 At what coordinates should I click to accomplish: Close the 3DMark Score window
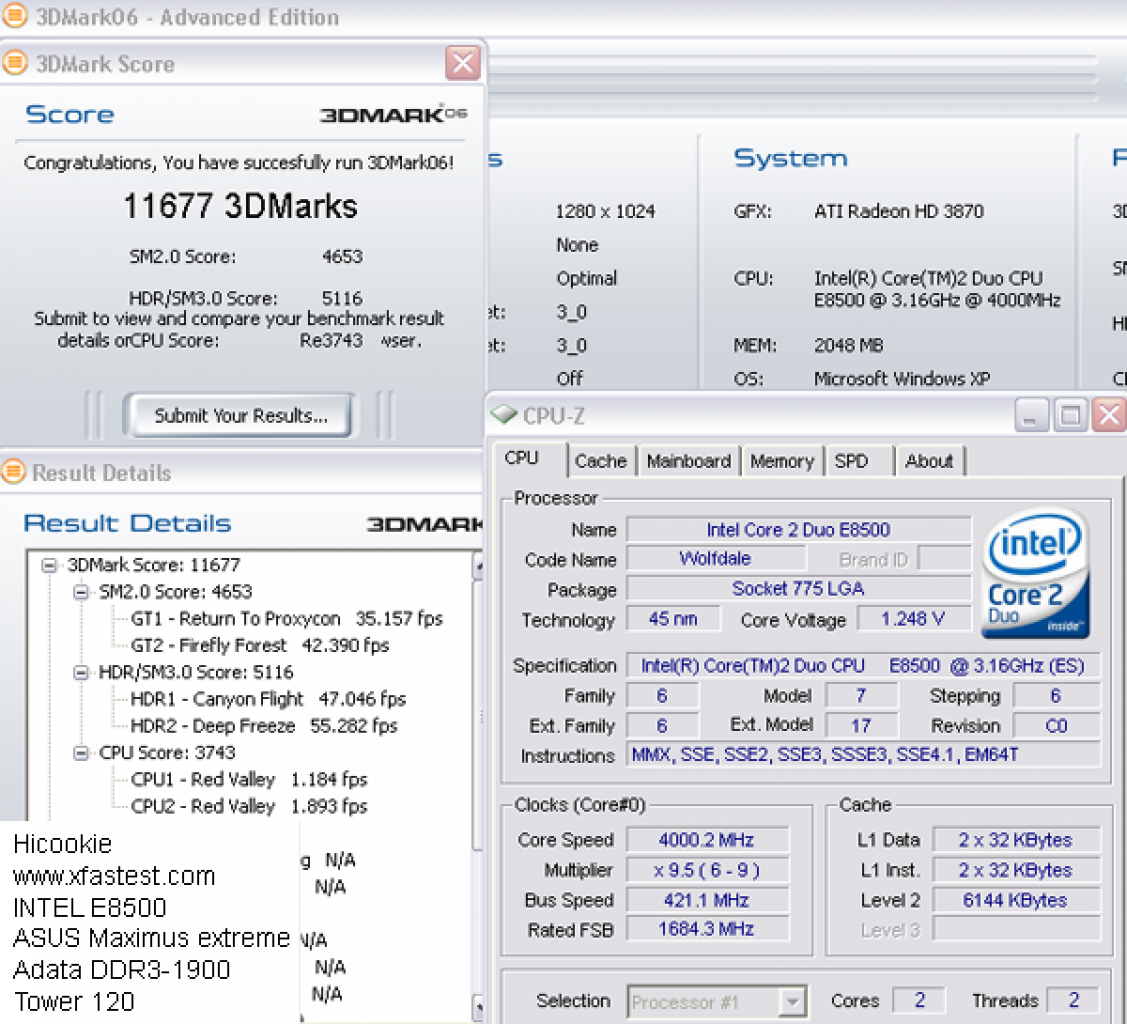tap(463, 63)
